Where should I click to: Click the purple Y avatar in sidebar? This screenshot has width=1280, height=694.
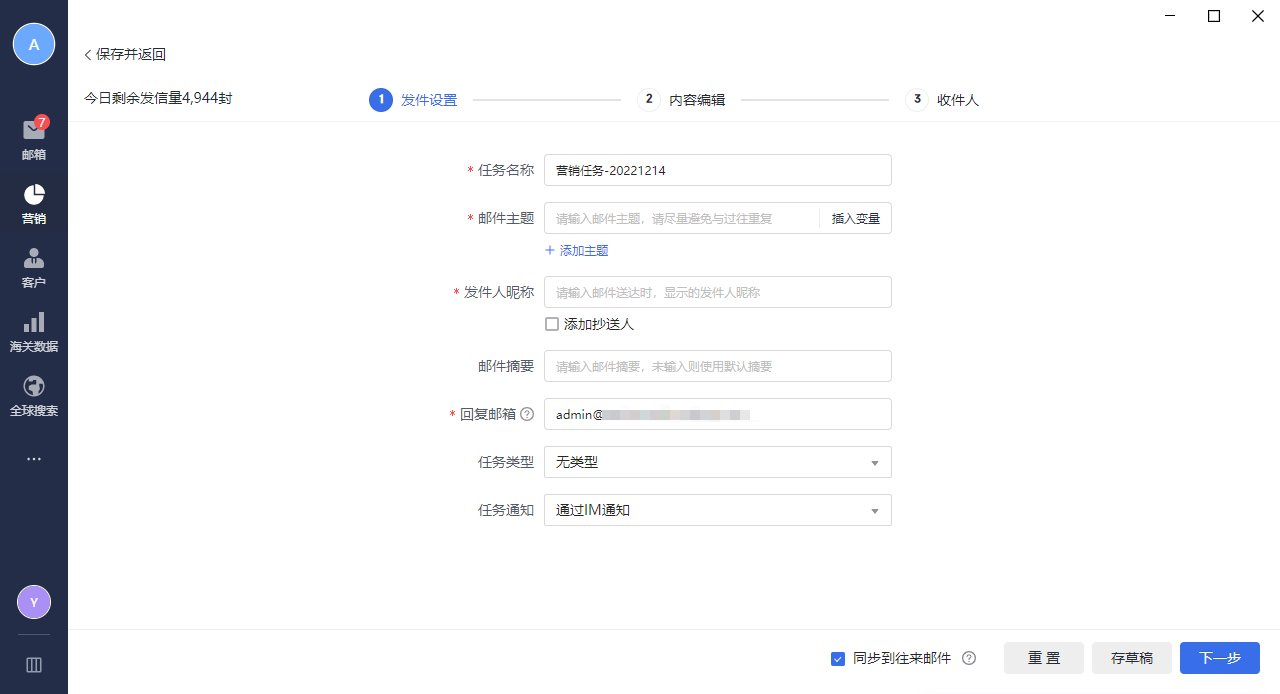34,602
